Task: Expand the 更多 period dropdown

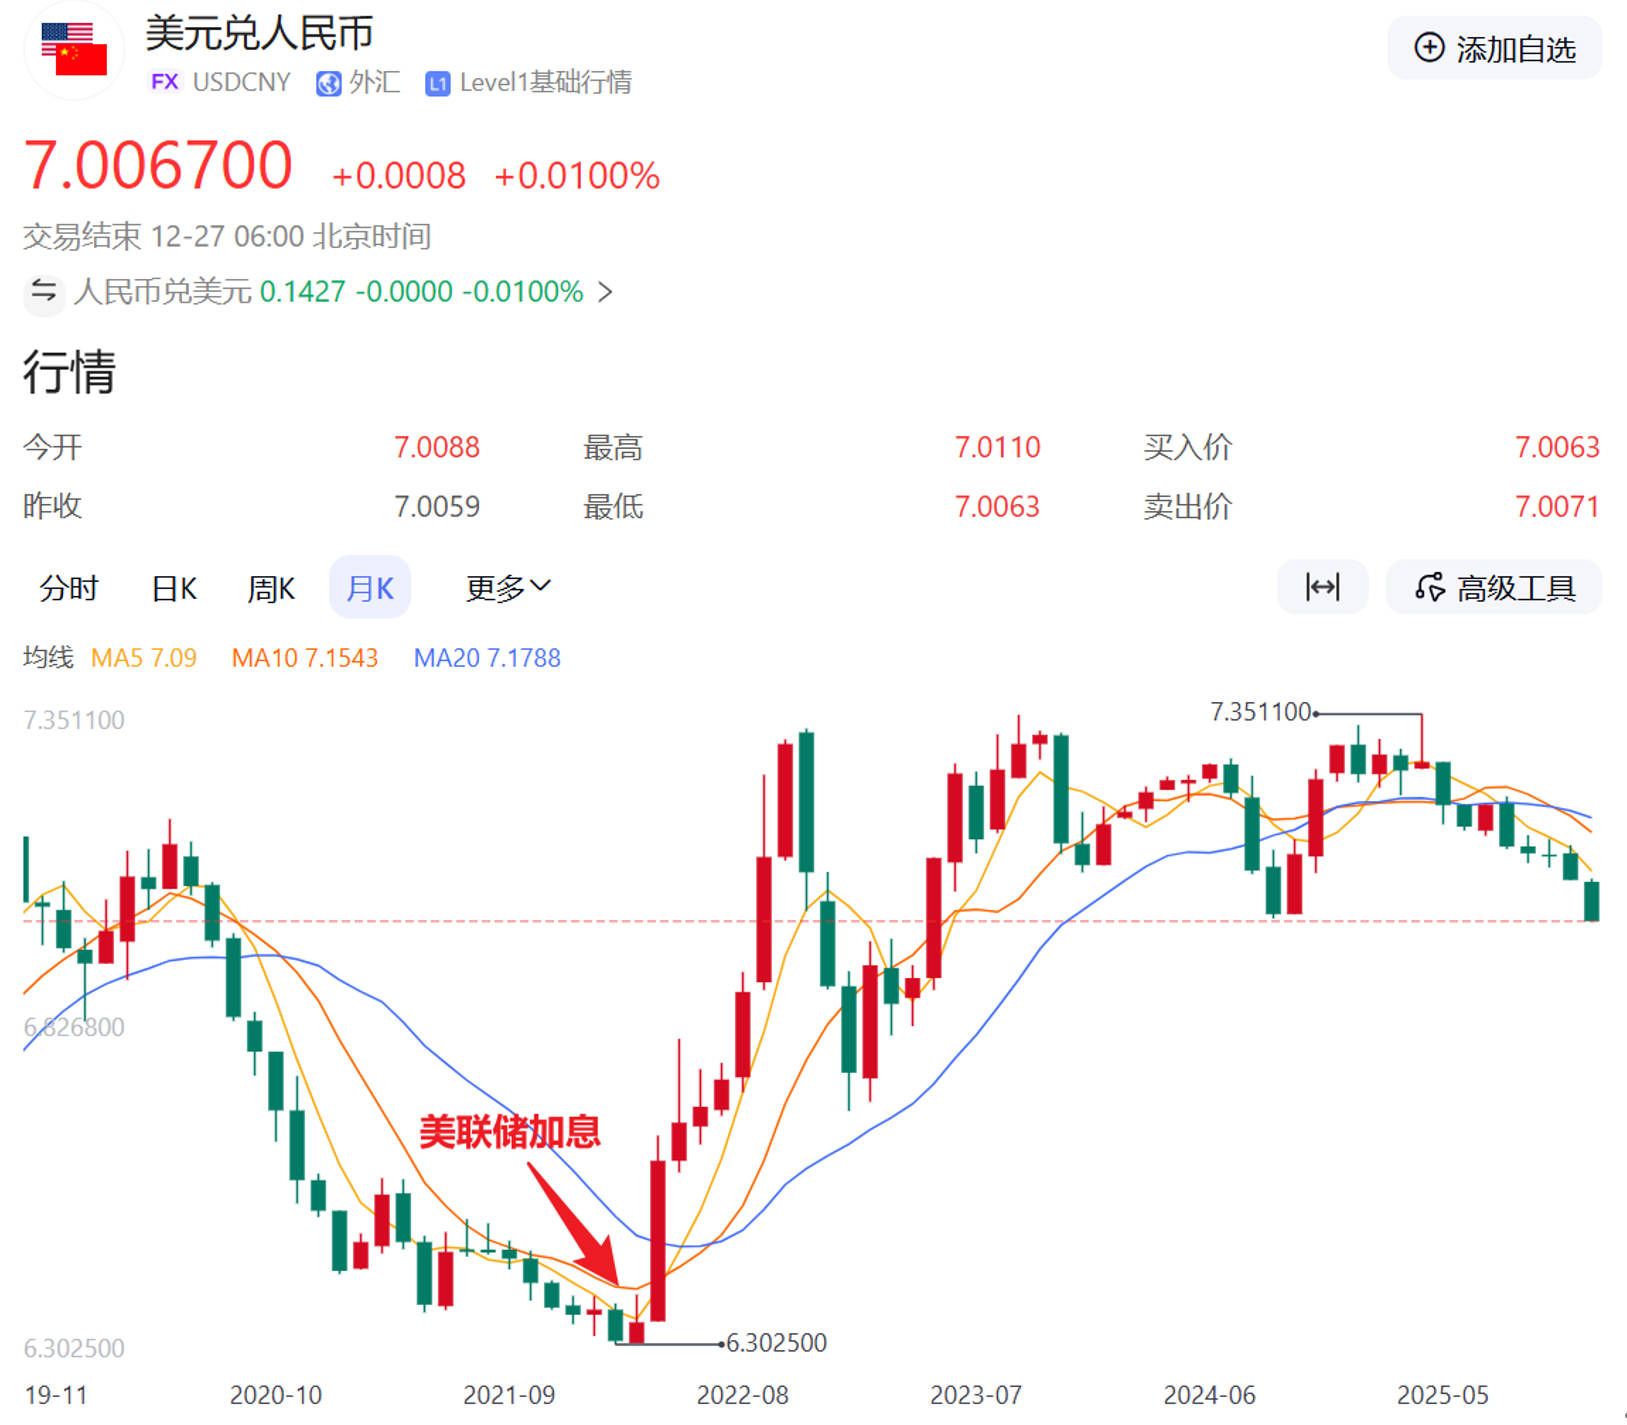Action: pyautogui.click(x=508, y=588)
